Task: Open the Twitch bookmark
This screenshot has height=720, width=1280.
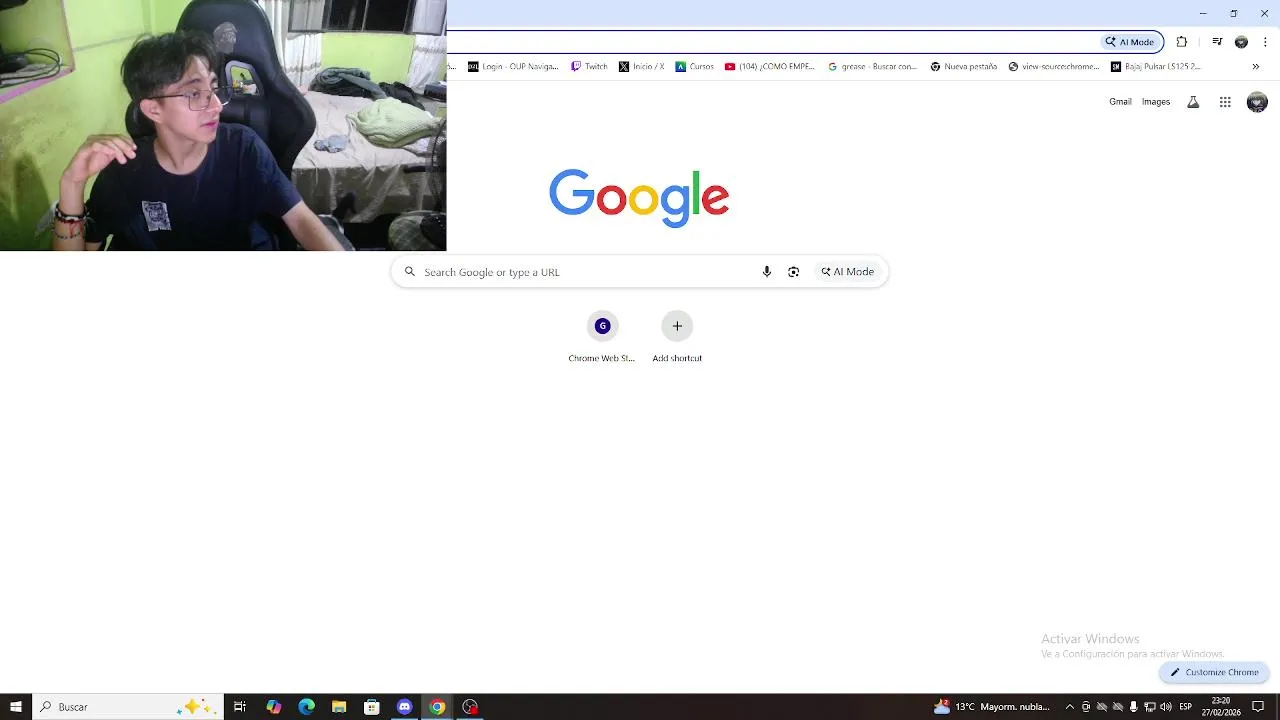Action: click(x=589, y=67)
